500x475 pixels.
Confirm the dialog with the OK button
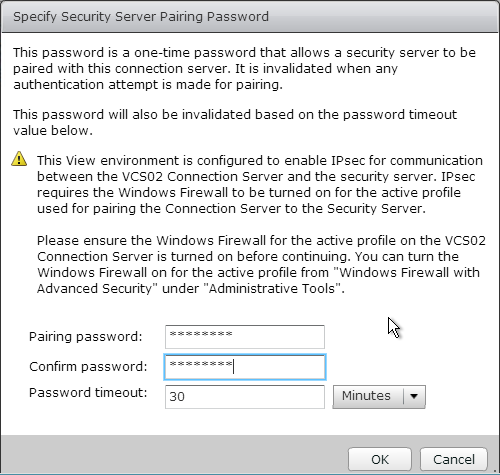click(380, 459)
